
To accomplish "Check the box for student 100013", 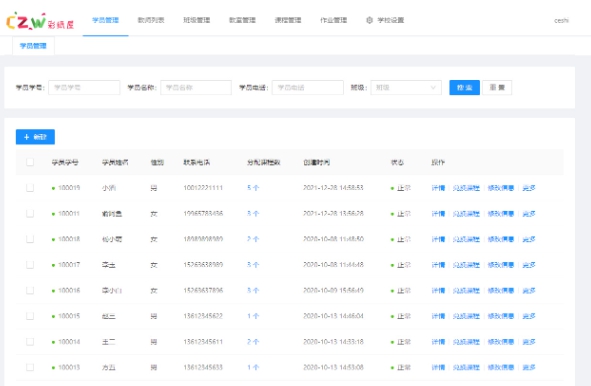I will click(x=30, y=367).
